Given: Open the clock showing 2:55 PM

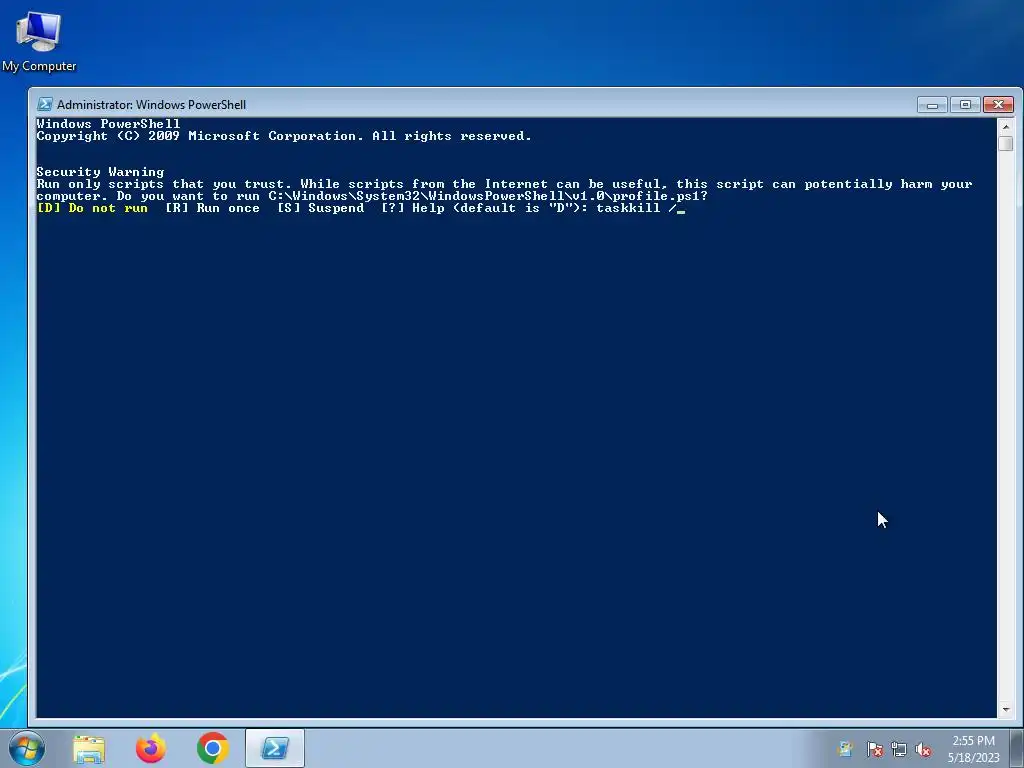Looking at the screenshot, I should point(973,741).
